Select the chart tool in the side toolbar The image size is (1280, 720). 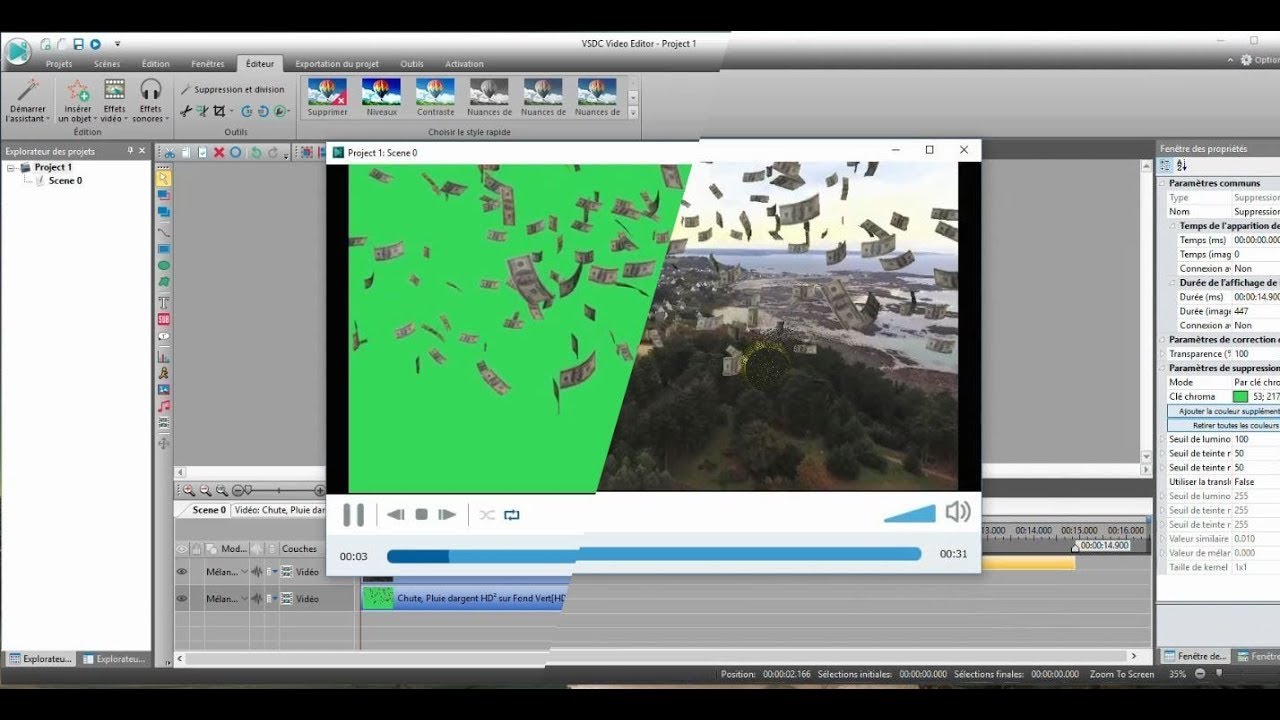pos(163,355)
